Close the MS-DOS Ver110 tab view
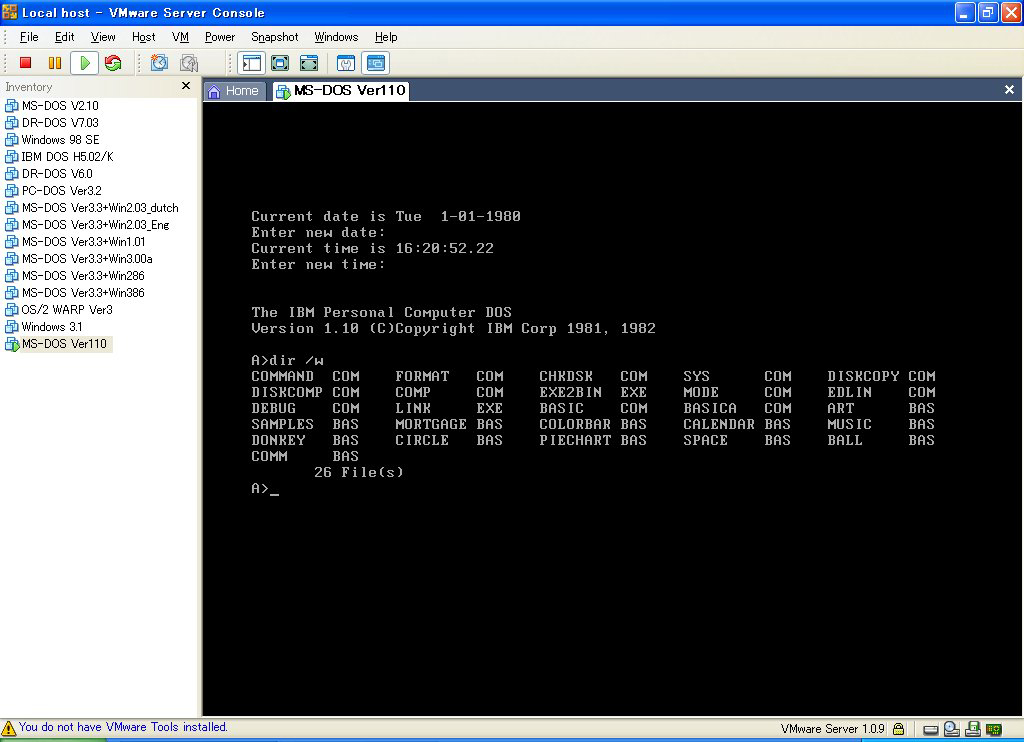1024x742 pixels. (x=1009, y=89)
